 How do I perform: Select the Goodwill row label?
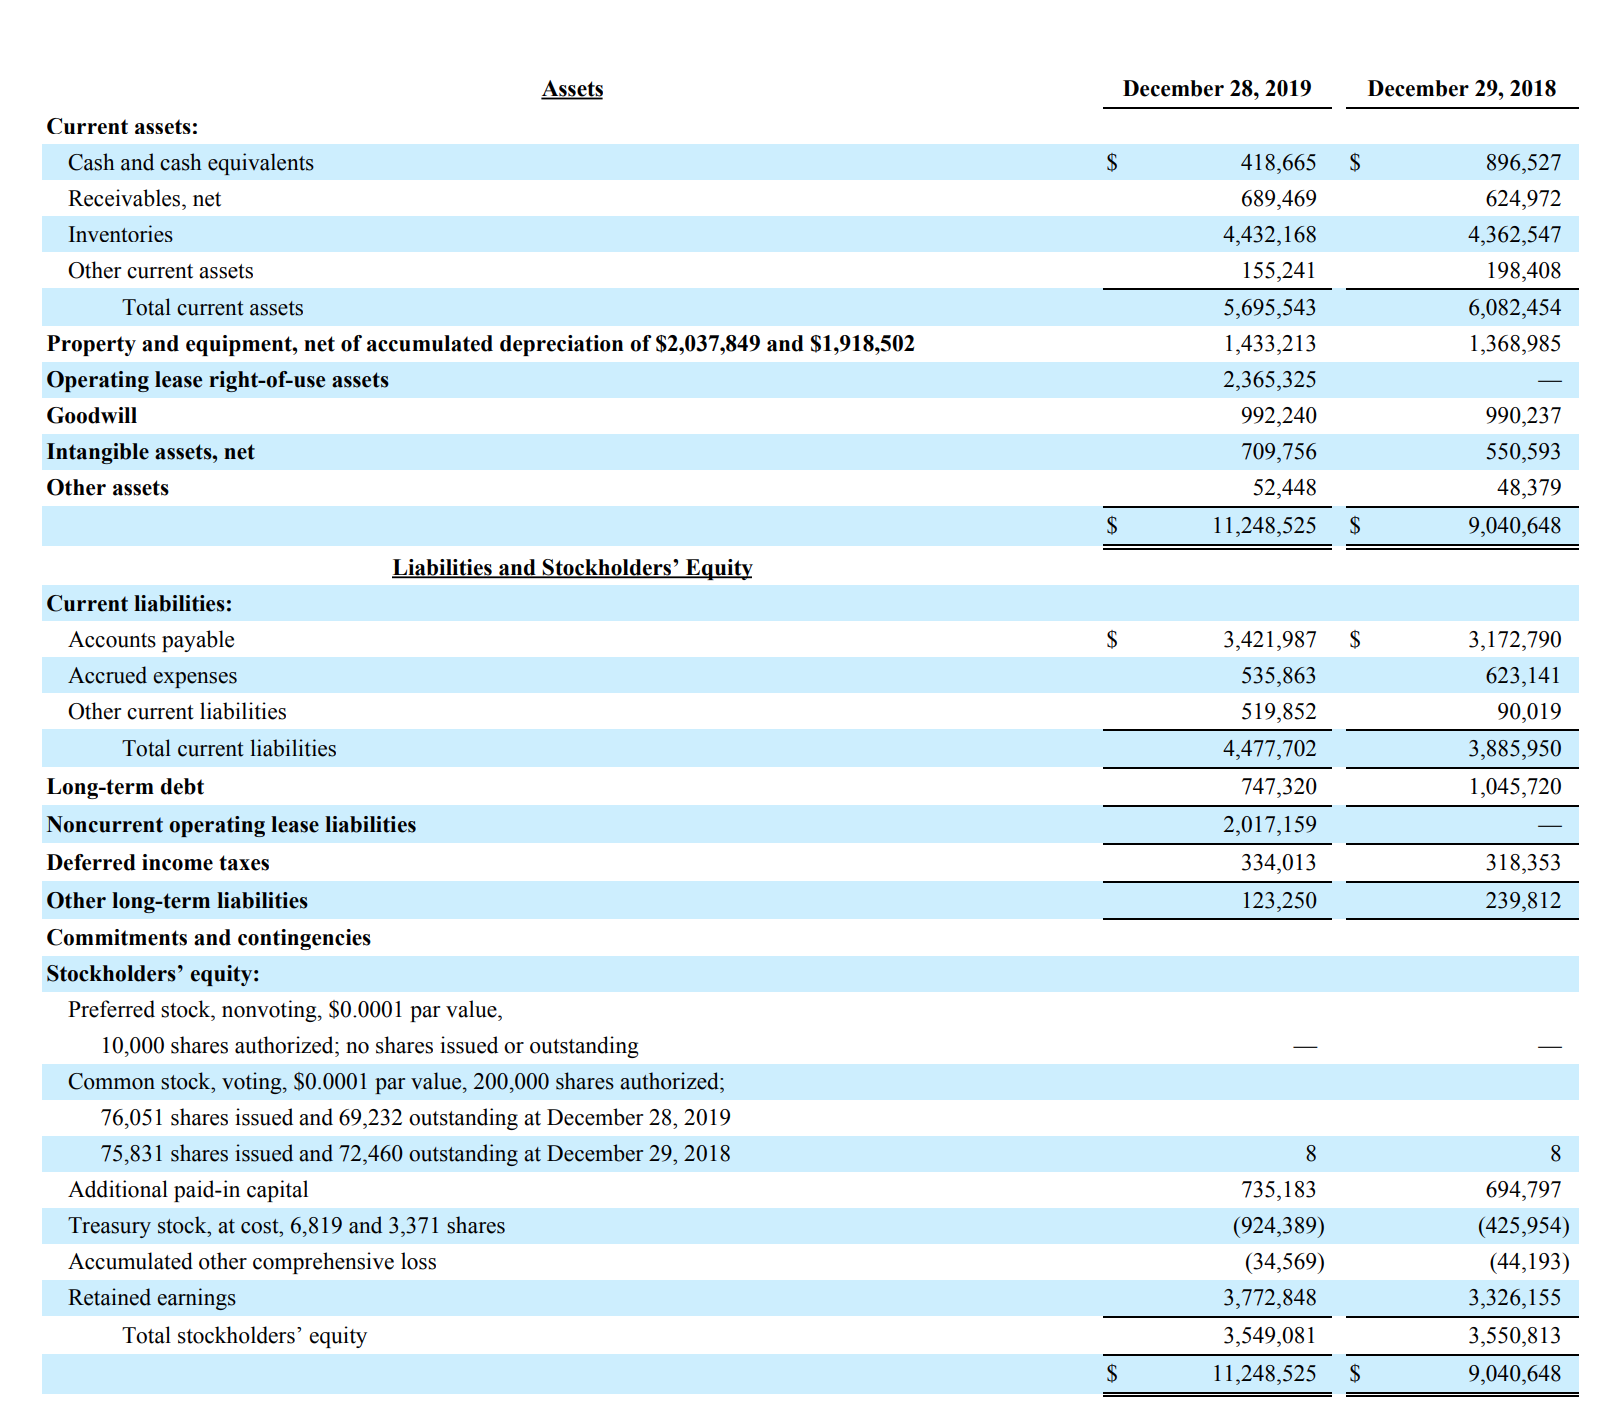(x=92, y=416)
